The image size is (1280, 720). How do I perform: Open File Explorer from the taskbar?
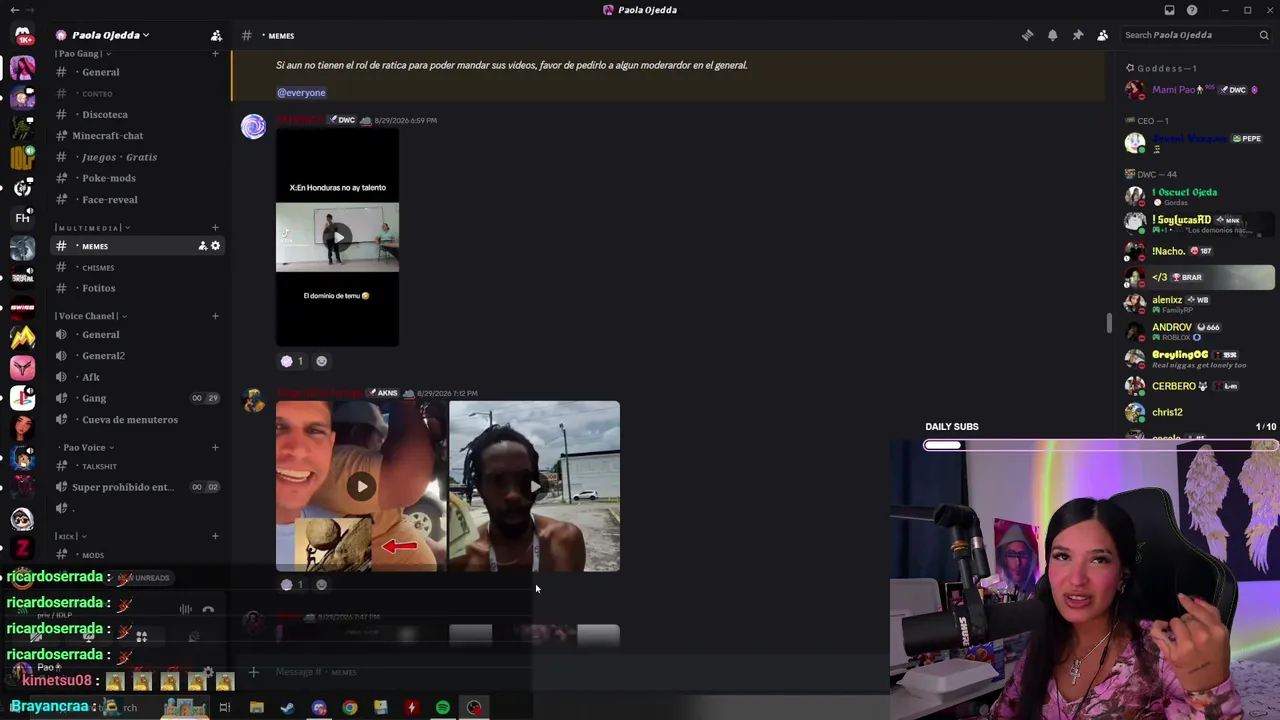point(256,708)
